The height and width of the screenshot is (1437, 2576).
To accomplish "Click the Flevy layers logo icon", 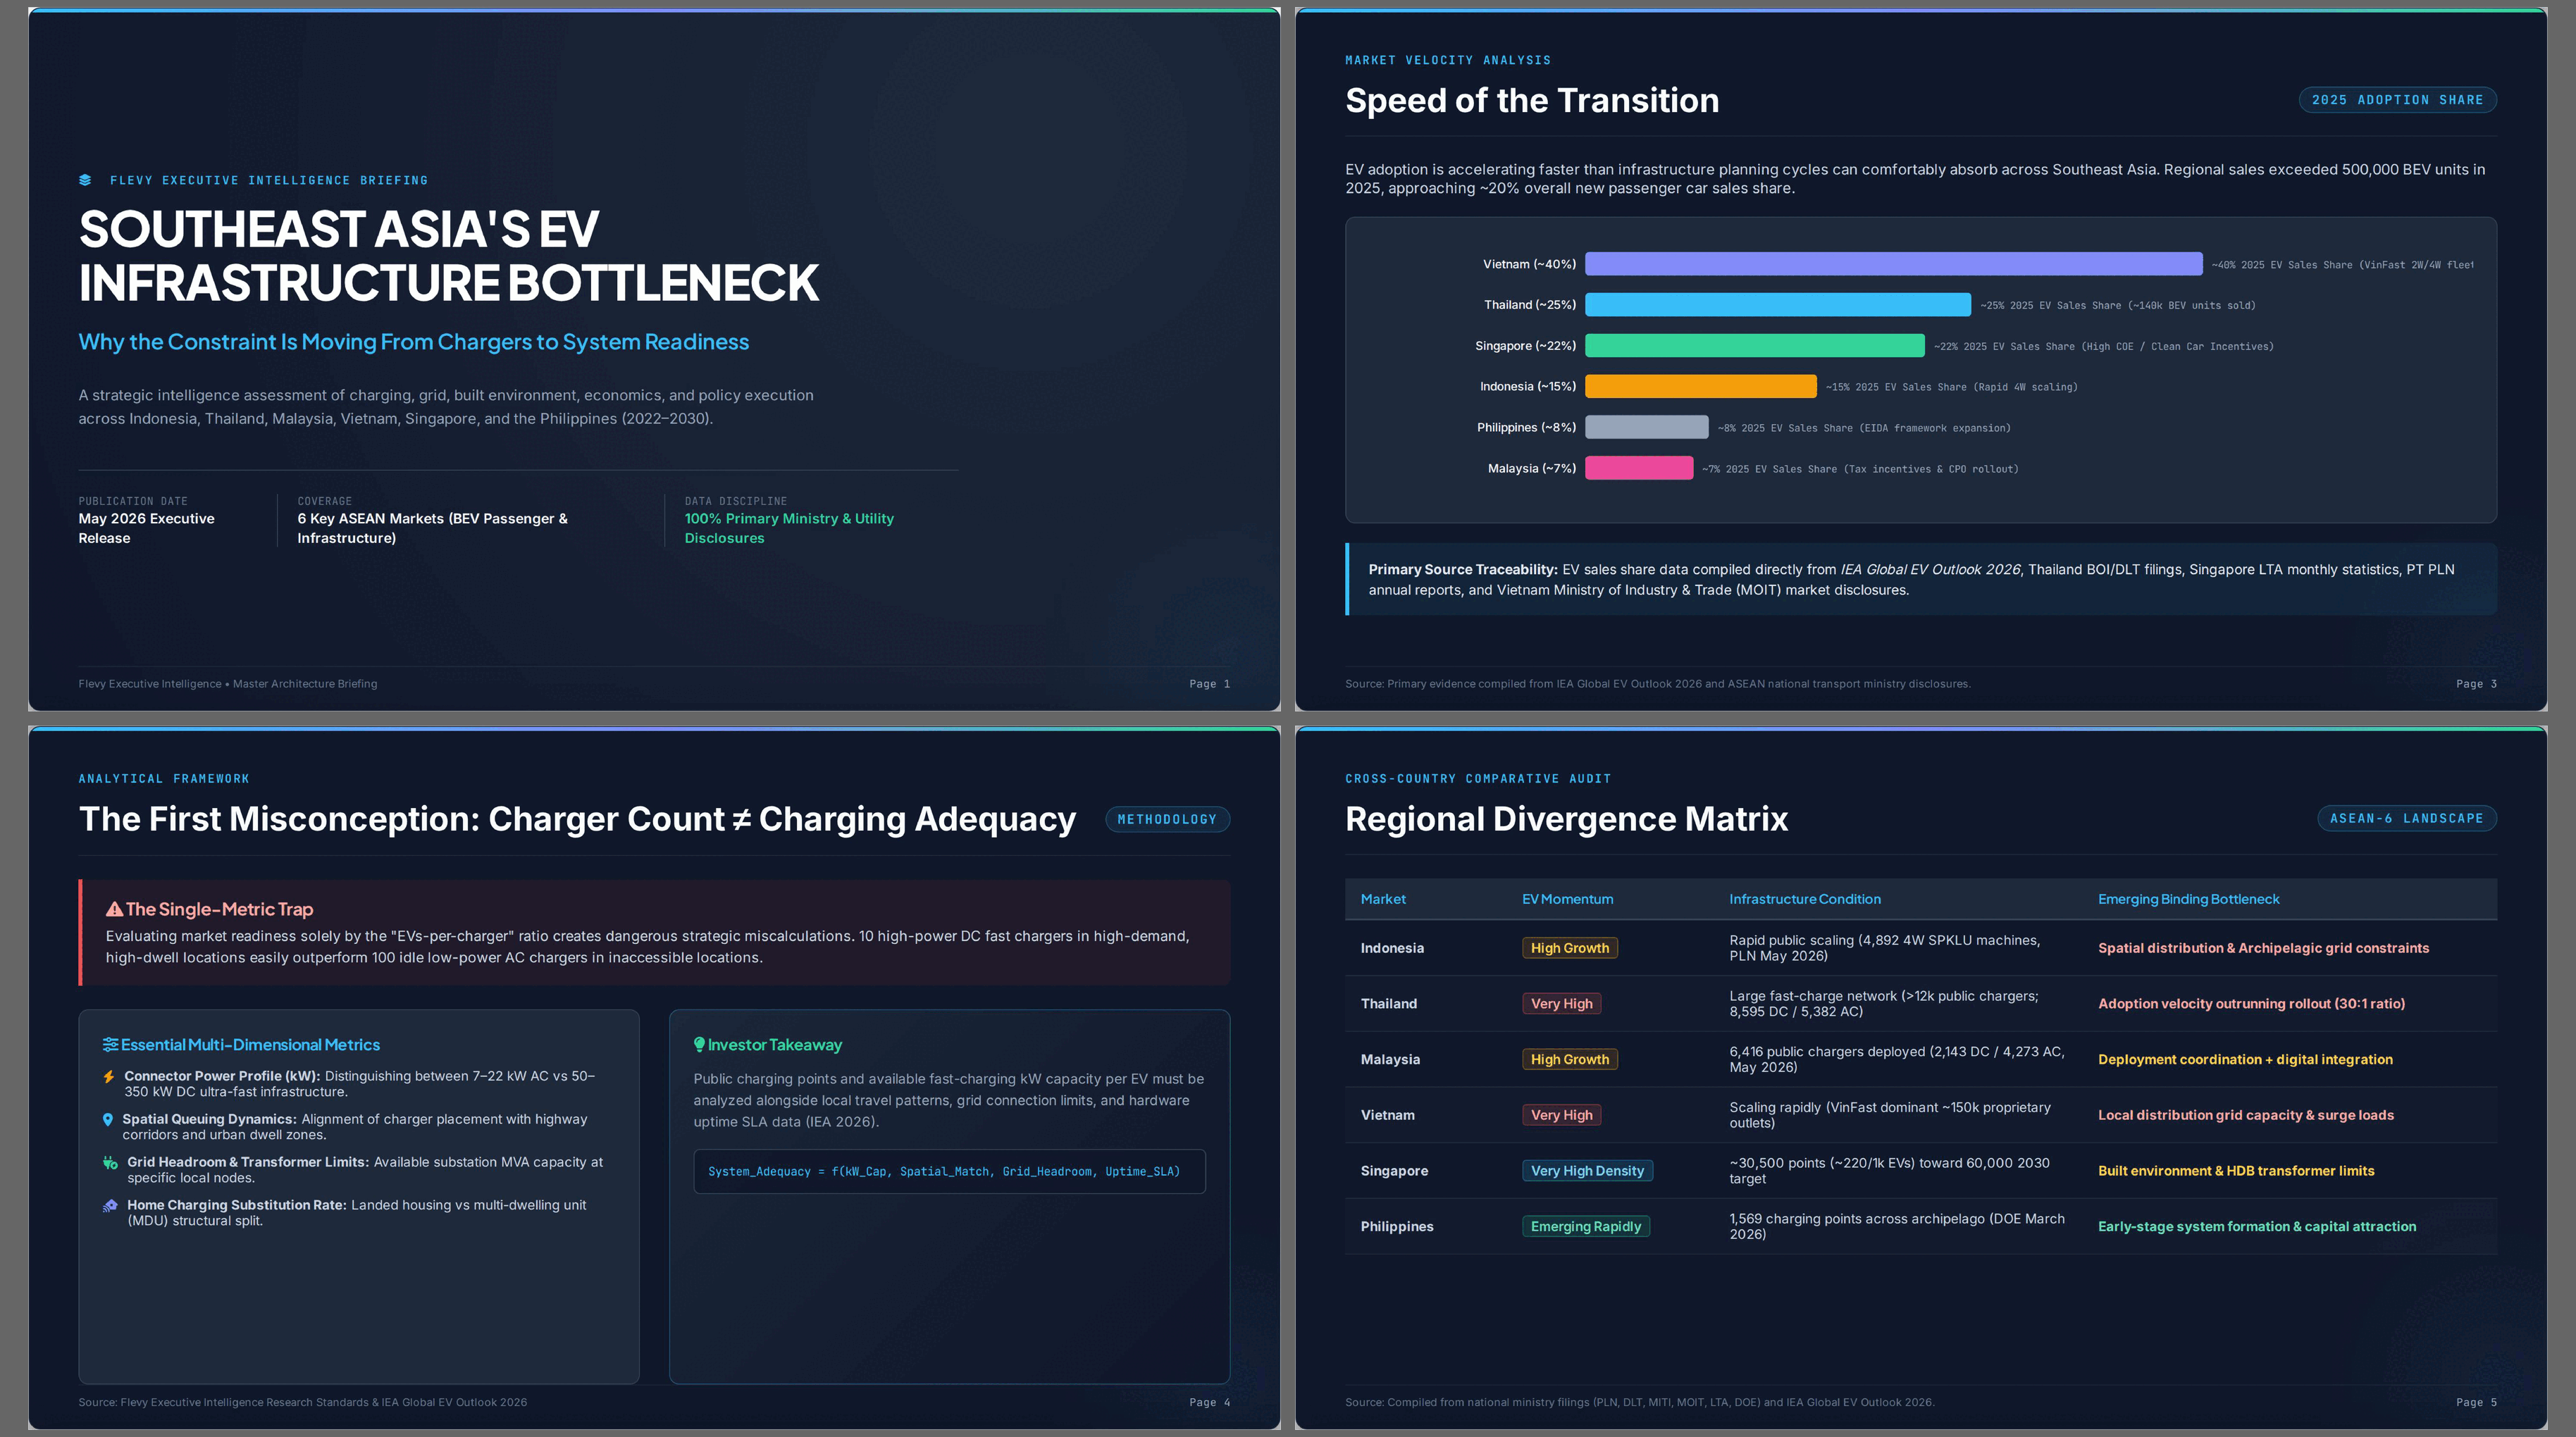I will [x=85, y=180].
